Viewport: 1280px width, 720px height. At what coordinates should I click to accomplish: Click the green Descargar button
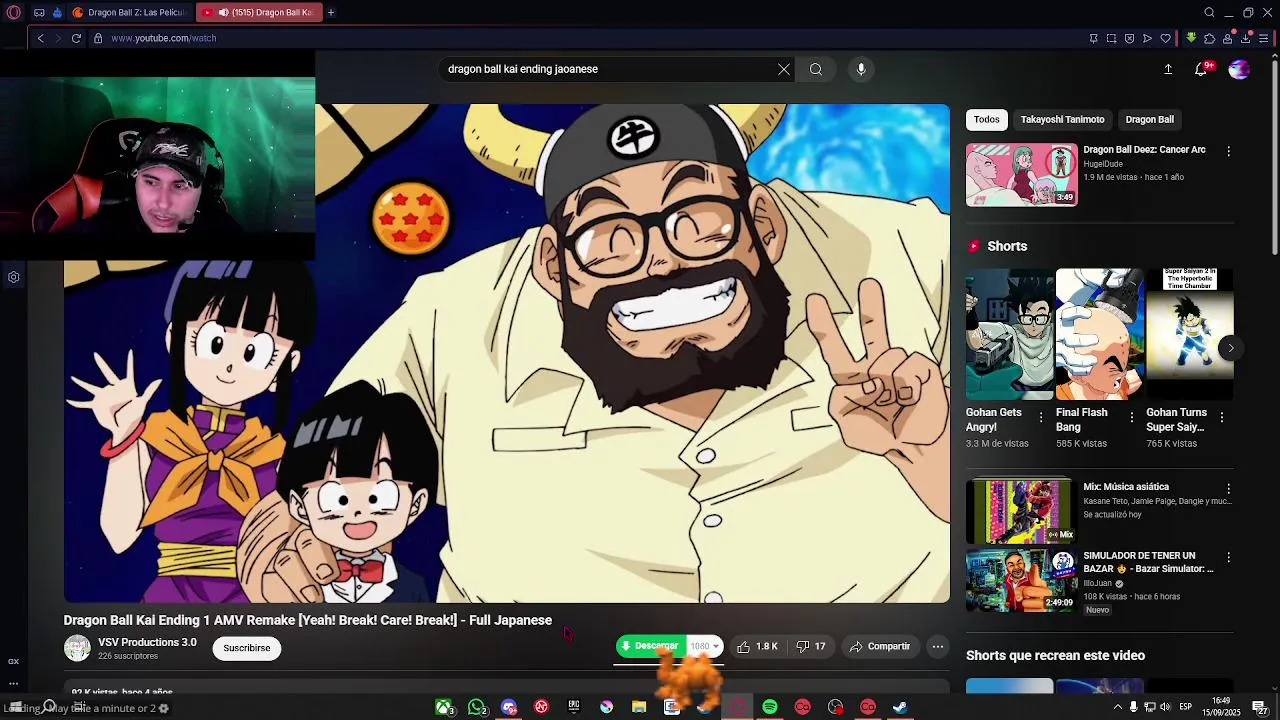click(x=651, y=647)
